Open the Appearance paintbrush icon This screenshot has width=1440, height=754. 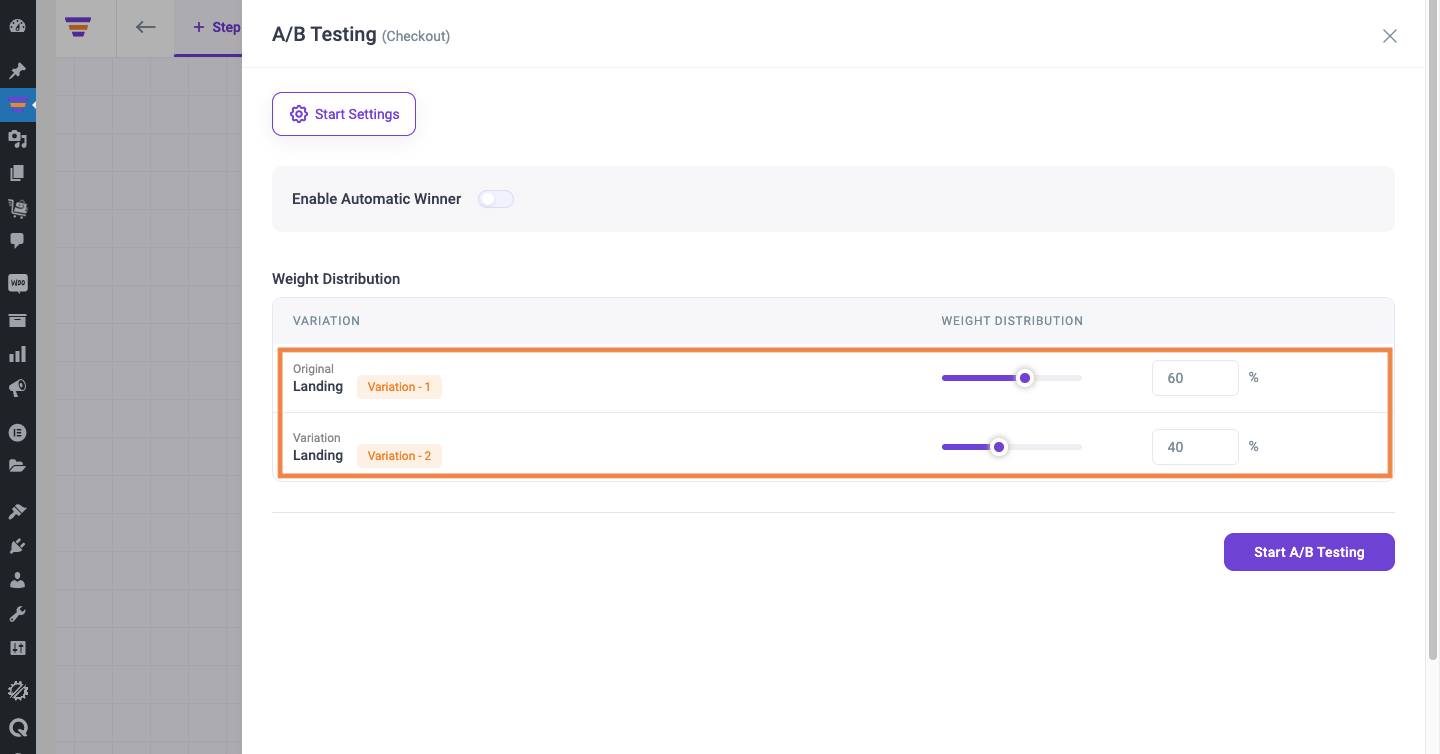[x=17, y=511]
